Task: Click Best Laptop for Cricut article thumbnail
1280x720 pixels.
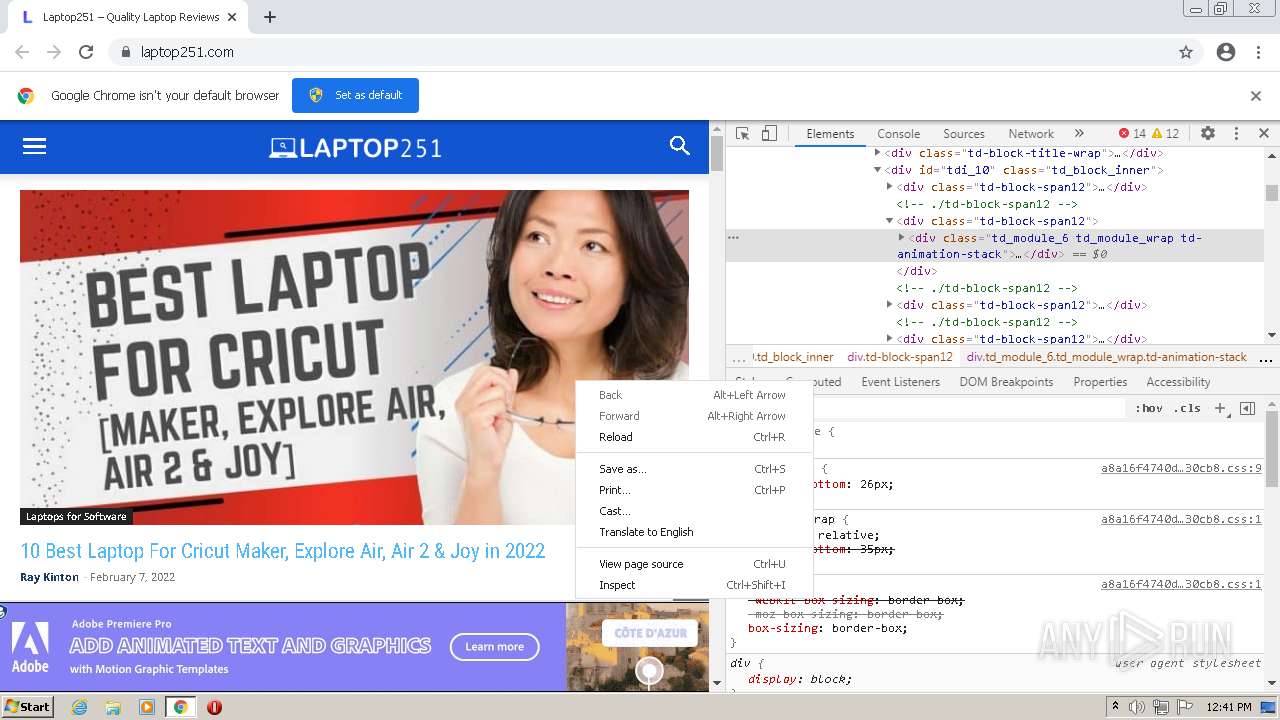Action: (354, 357)
